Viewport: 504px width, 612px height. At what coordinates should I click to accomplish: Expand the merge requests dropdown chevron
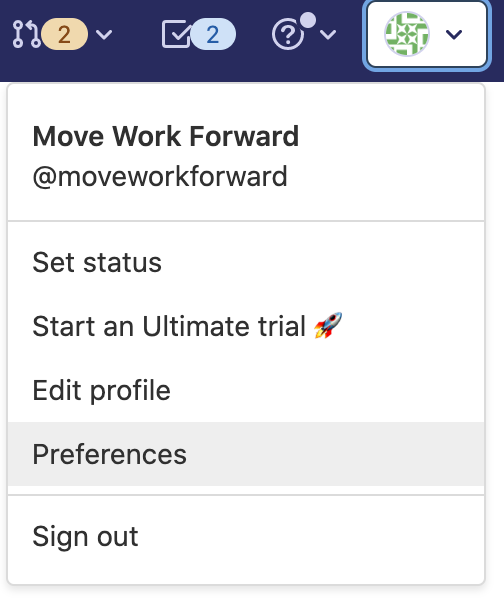click(x=104, y=35)
